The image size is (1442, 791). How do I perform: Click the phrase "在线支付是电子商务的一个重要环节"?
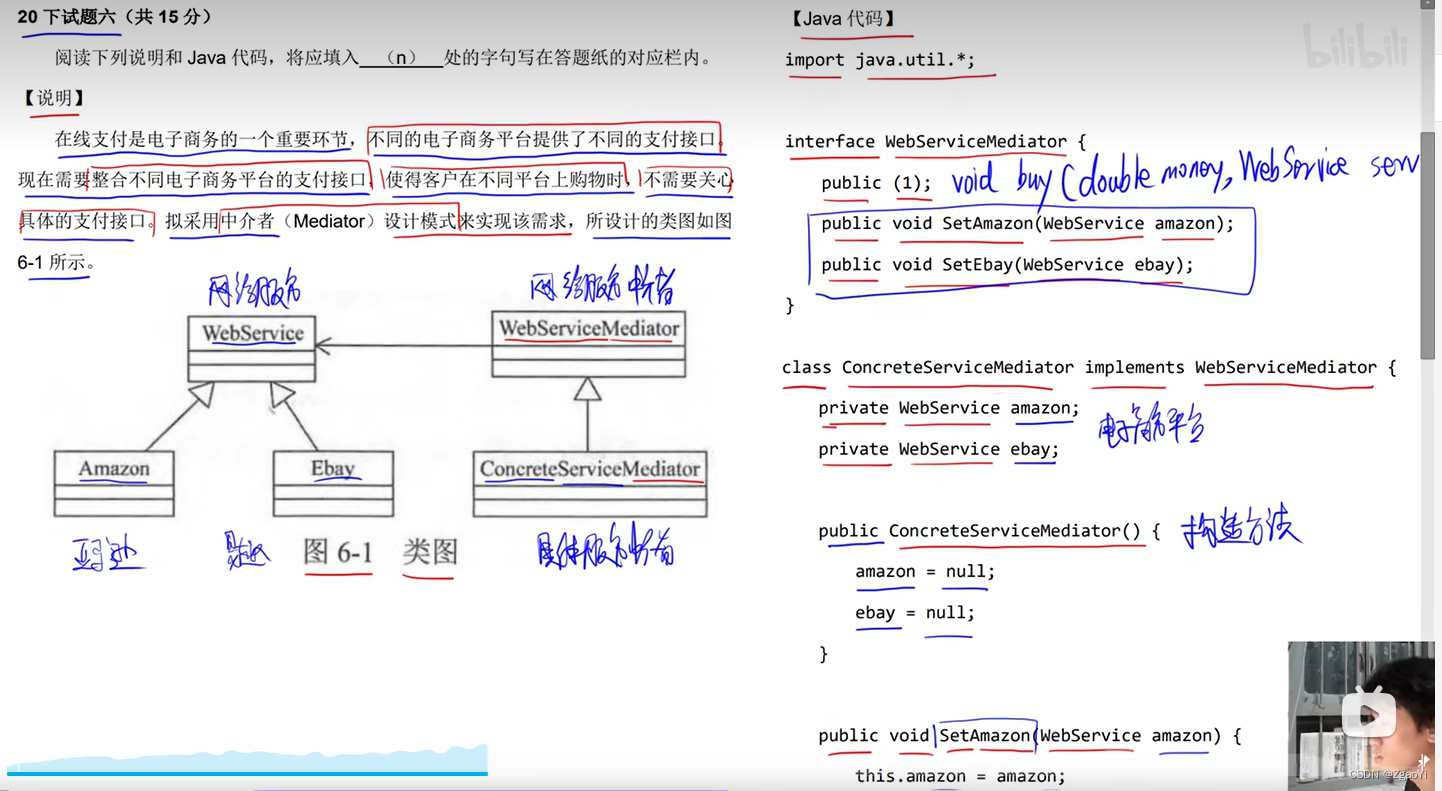(x=203, y=140)
